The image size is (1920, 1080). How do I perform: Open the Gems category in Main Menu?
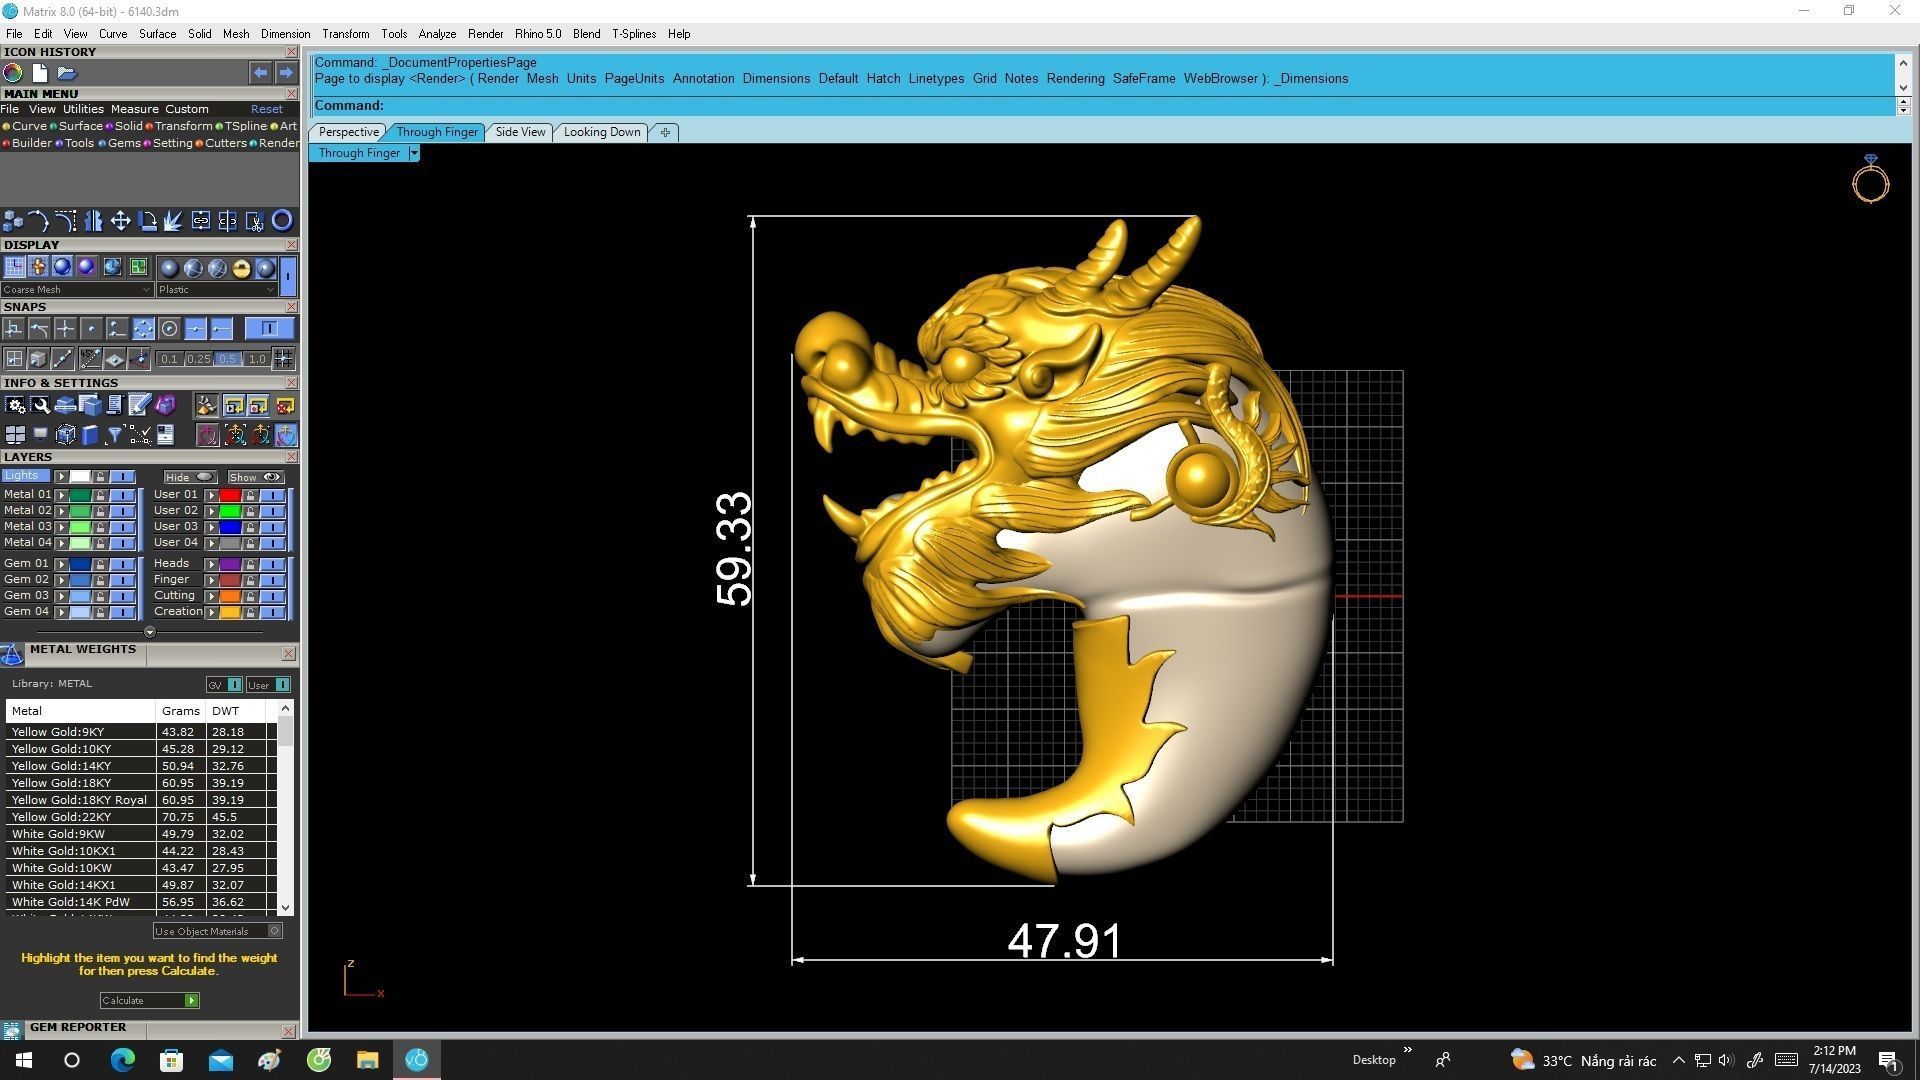click(120, 144)
